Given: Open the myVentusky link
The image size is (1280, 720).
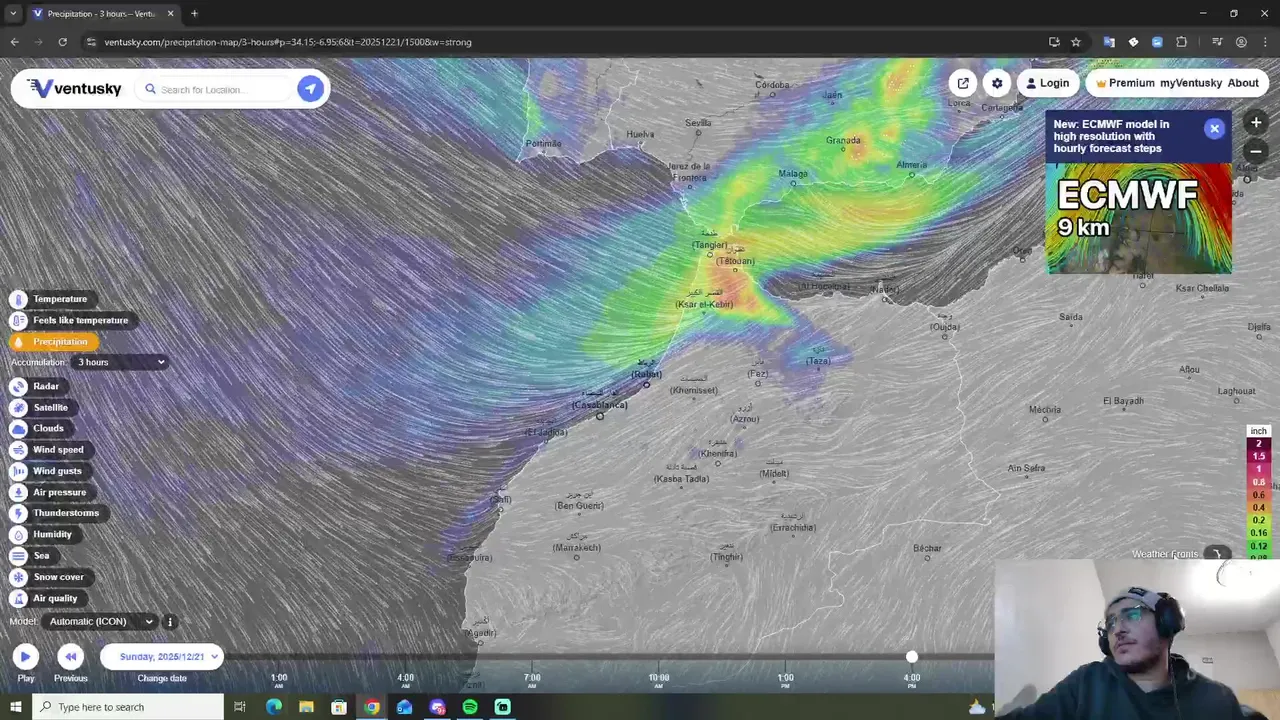Looking at the screenshot, I should coord(1190,83).
